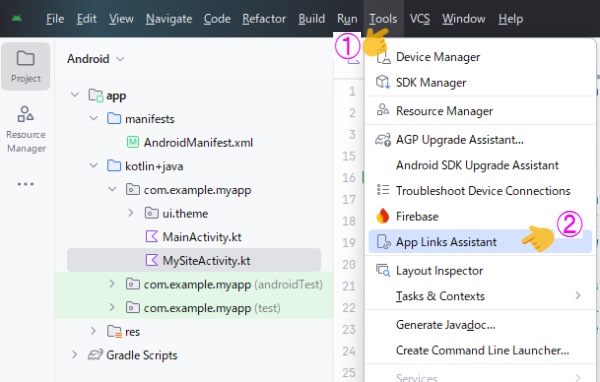Collapse the manifests folder
This screenshot has width=600, height=382.
94,118
